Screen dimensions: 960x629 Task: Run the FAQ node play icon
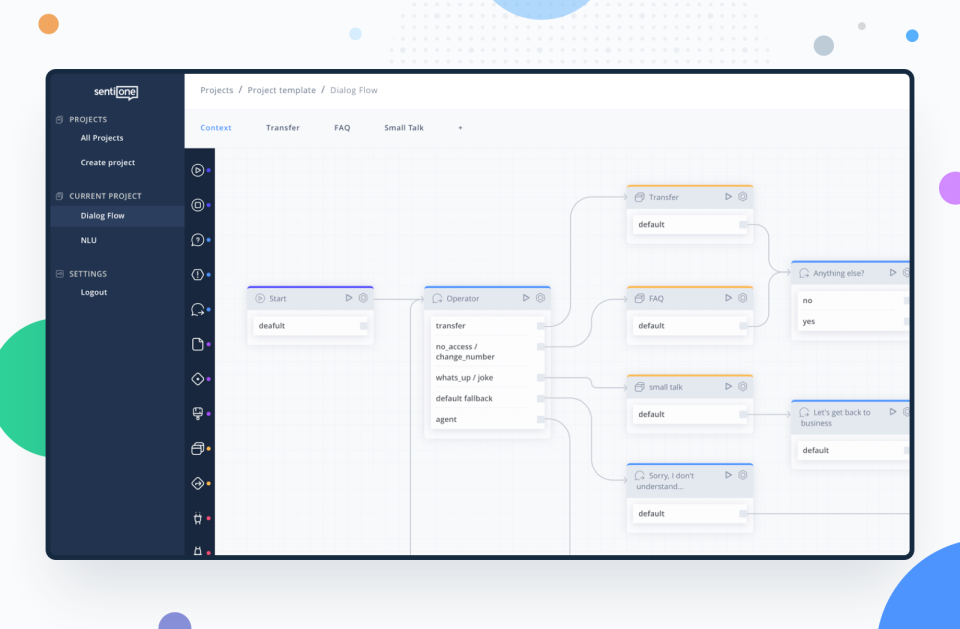(x=728, y=298)
